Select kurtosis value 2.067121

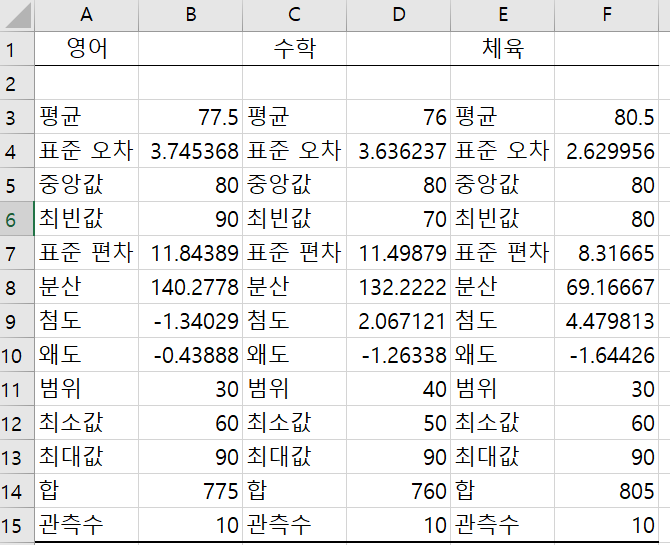click(x=398, y=321)
